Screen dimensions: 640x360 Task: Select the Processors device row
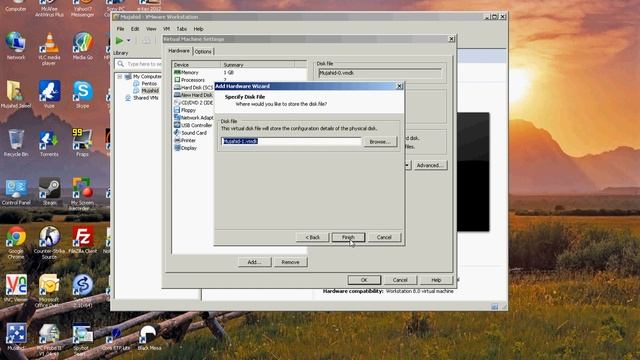193,80
